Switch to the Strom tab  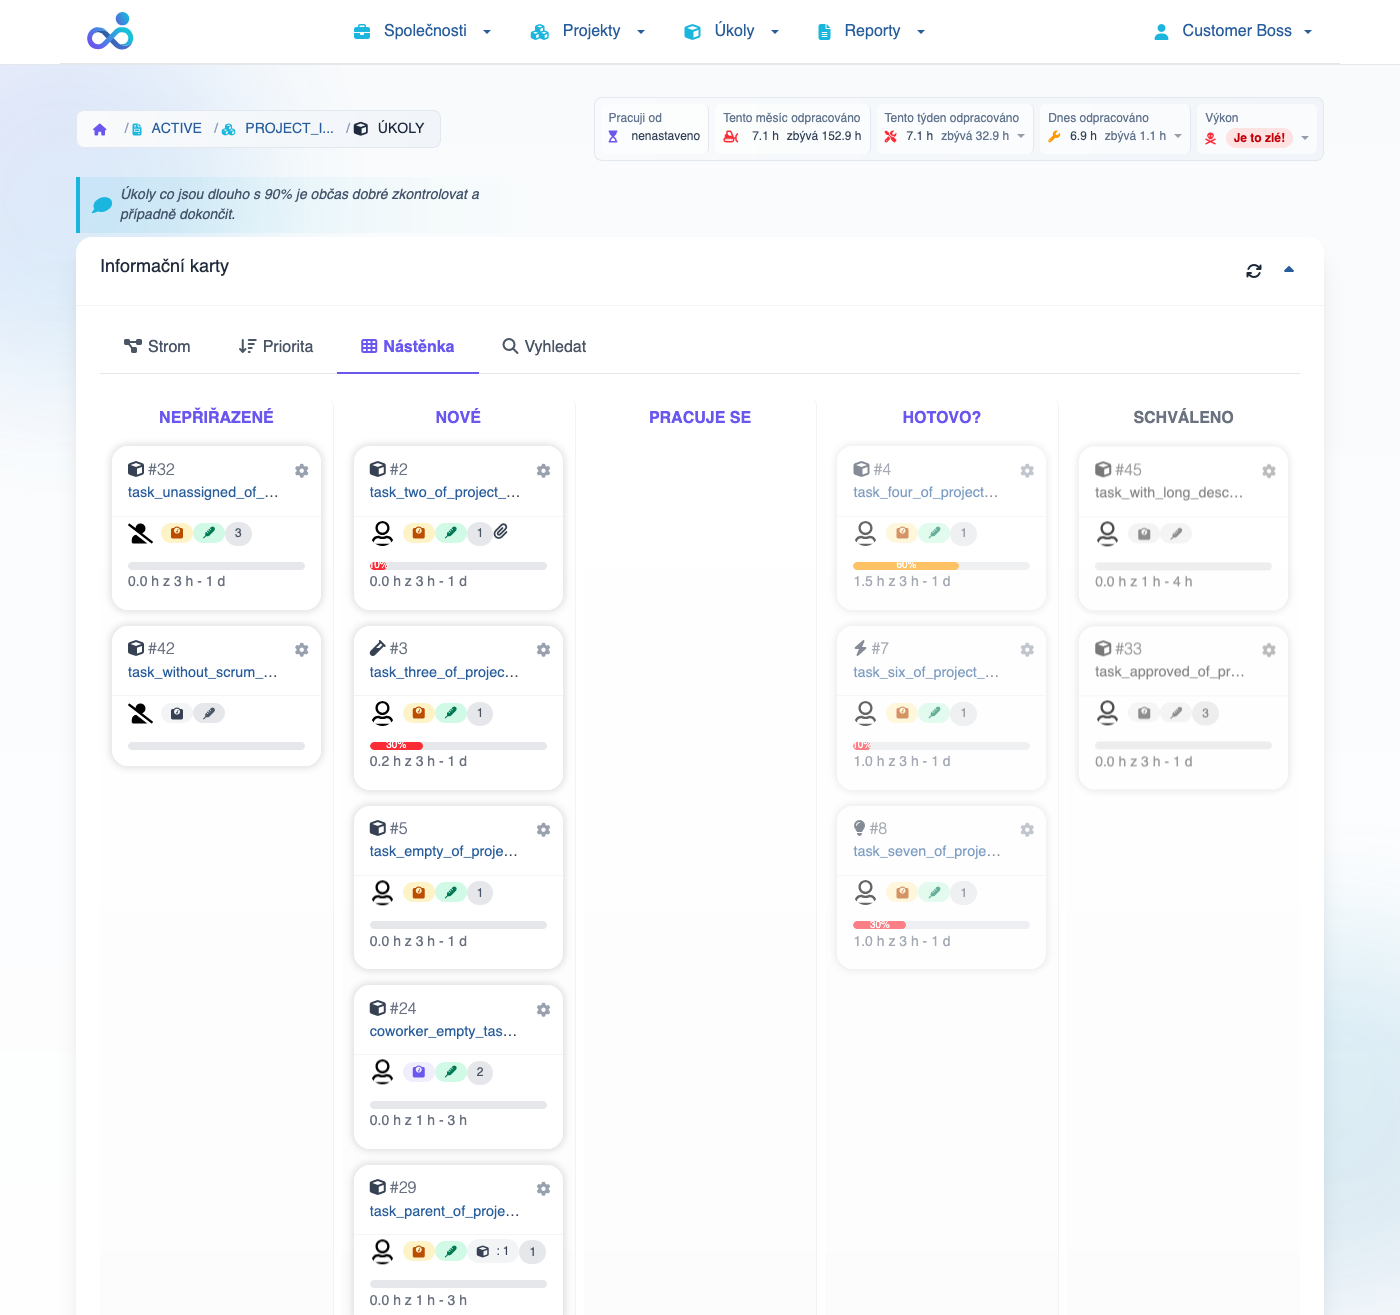click(157, 346)
